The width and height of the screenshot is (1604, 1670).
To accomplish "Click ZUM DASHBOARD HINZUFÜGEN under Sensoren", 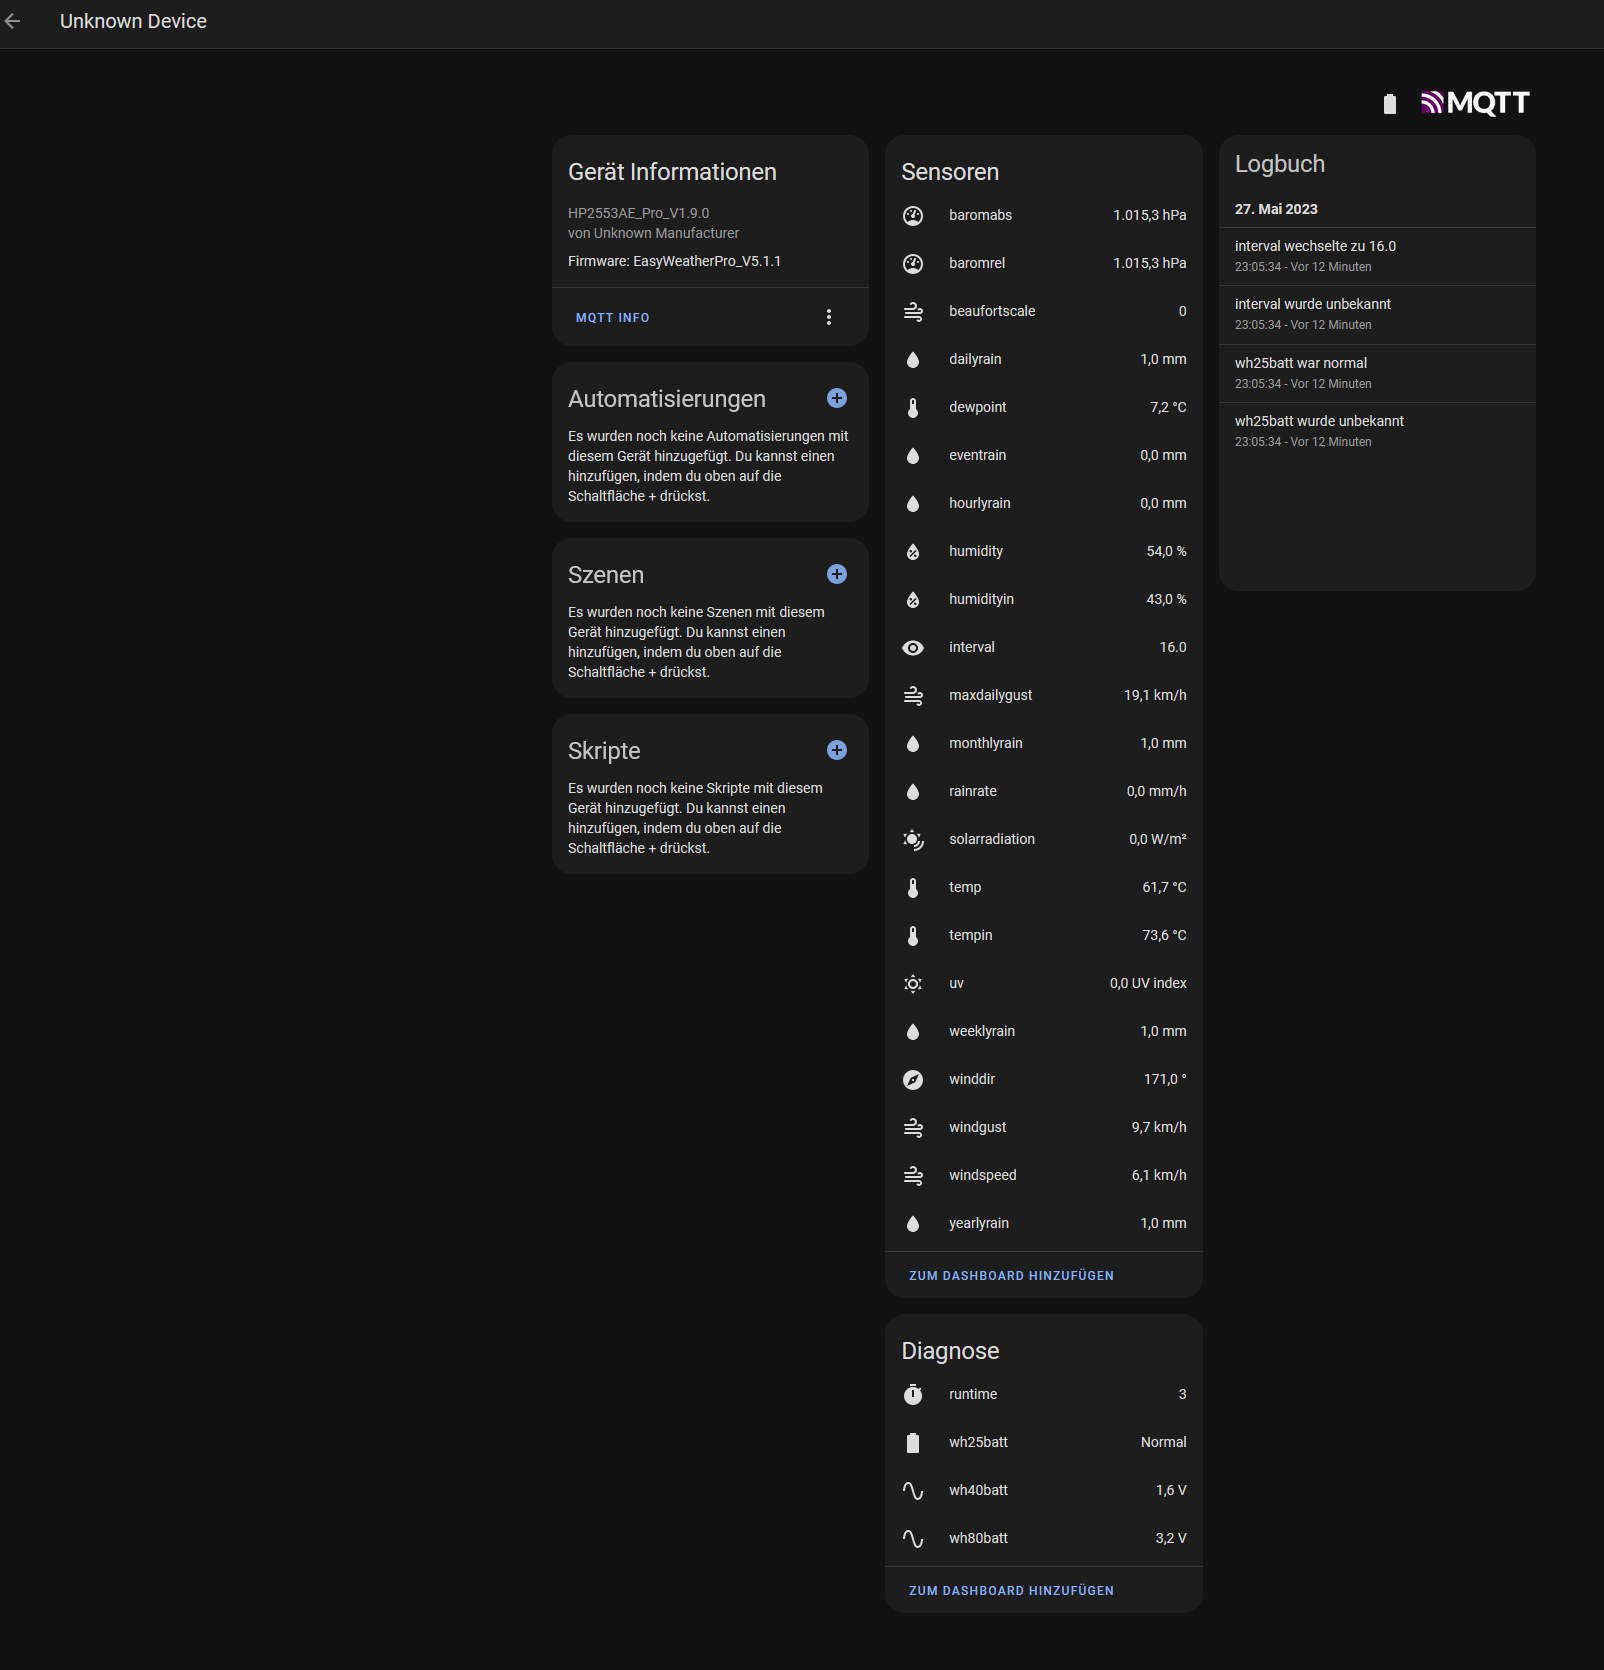I will tap(1010, 1275).
